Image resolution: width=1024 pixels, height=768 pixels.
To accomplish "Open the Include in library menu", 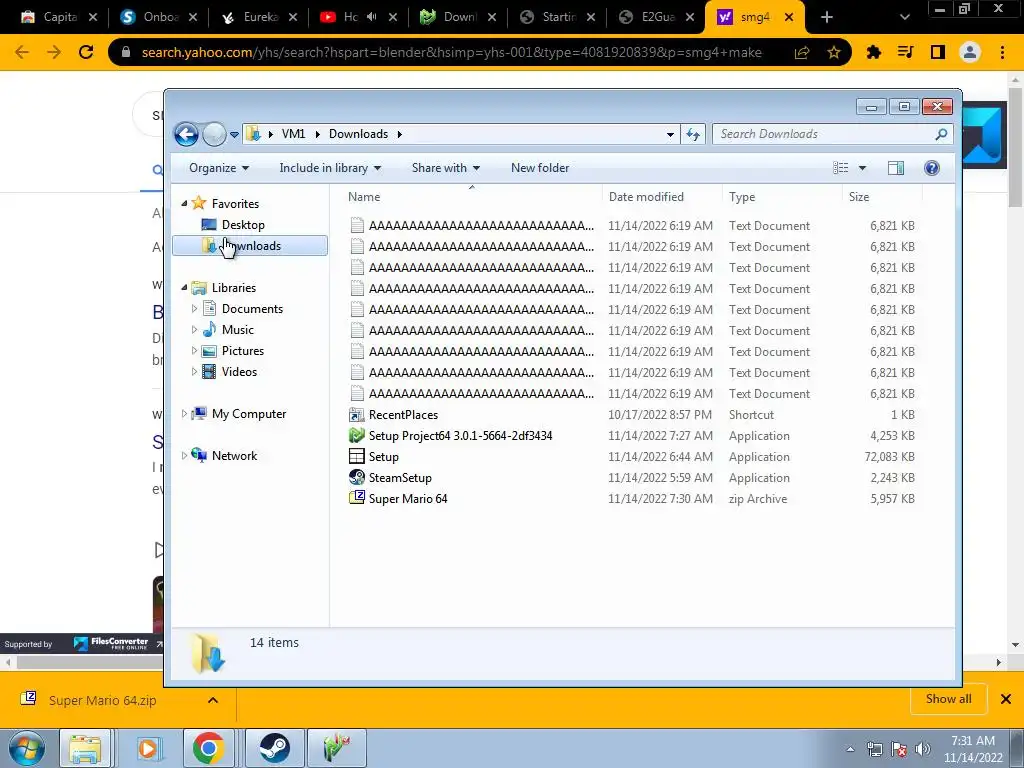I will coord(330,168).
